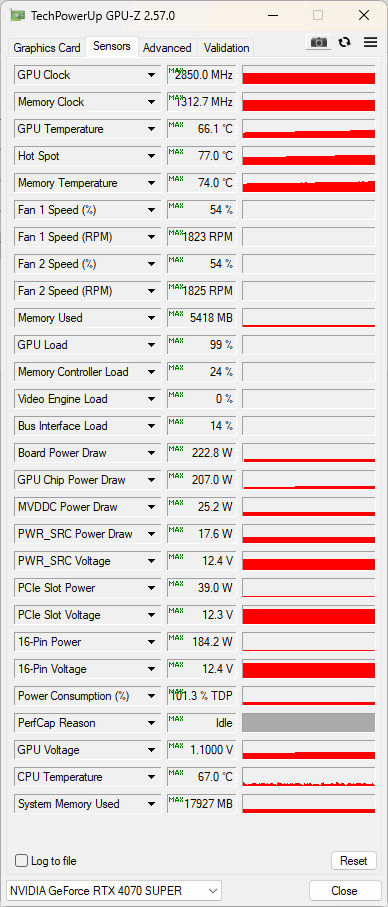Open the MVDDC Power Draw dropdown
This screenshot has height=907, width=388.
tap(151, 507)
